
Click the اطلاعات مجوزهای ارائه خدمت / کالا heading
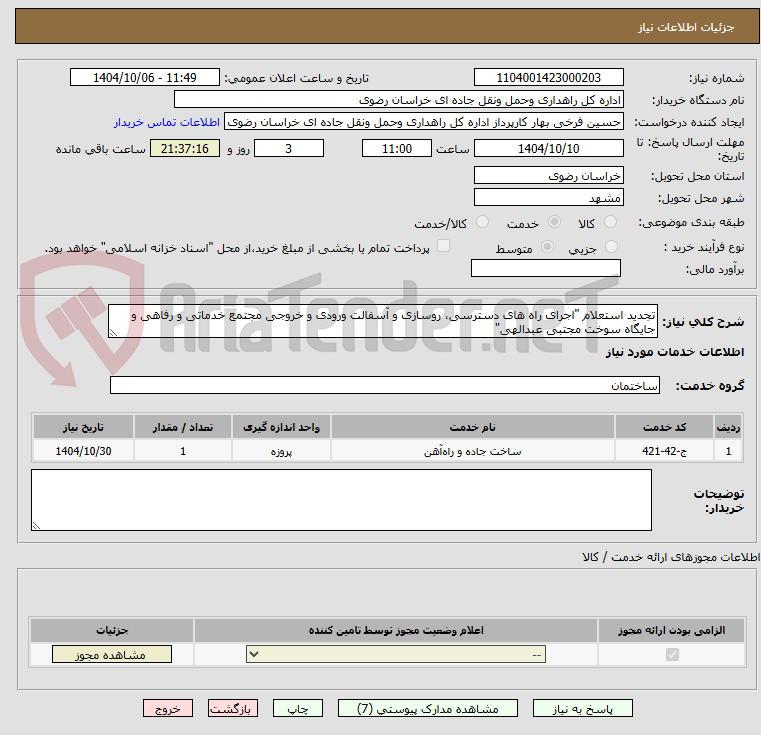click(x=671, y=557)
